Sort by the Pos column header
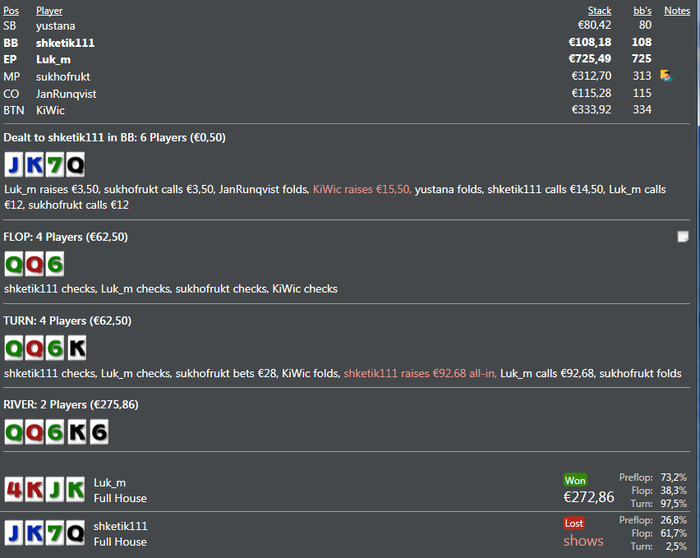Viewport: 700px width, 558px height. 11,11
